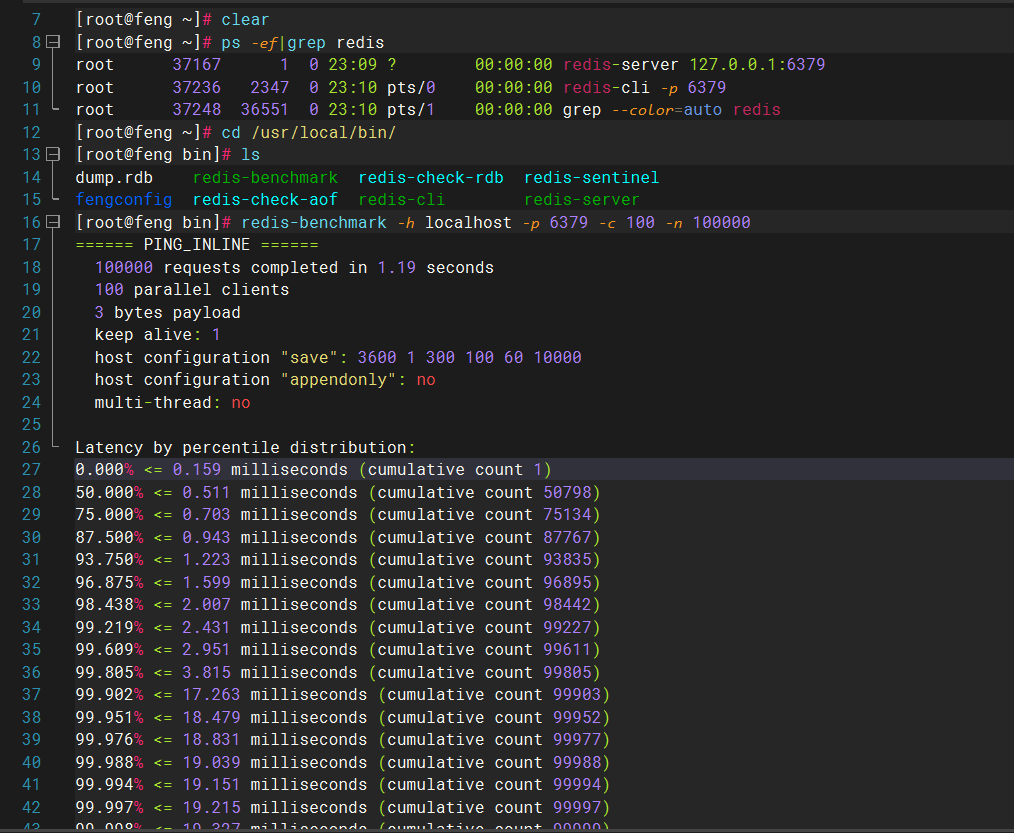Click the '127.0.0.1:6379' address text

[757, 65]
